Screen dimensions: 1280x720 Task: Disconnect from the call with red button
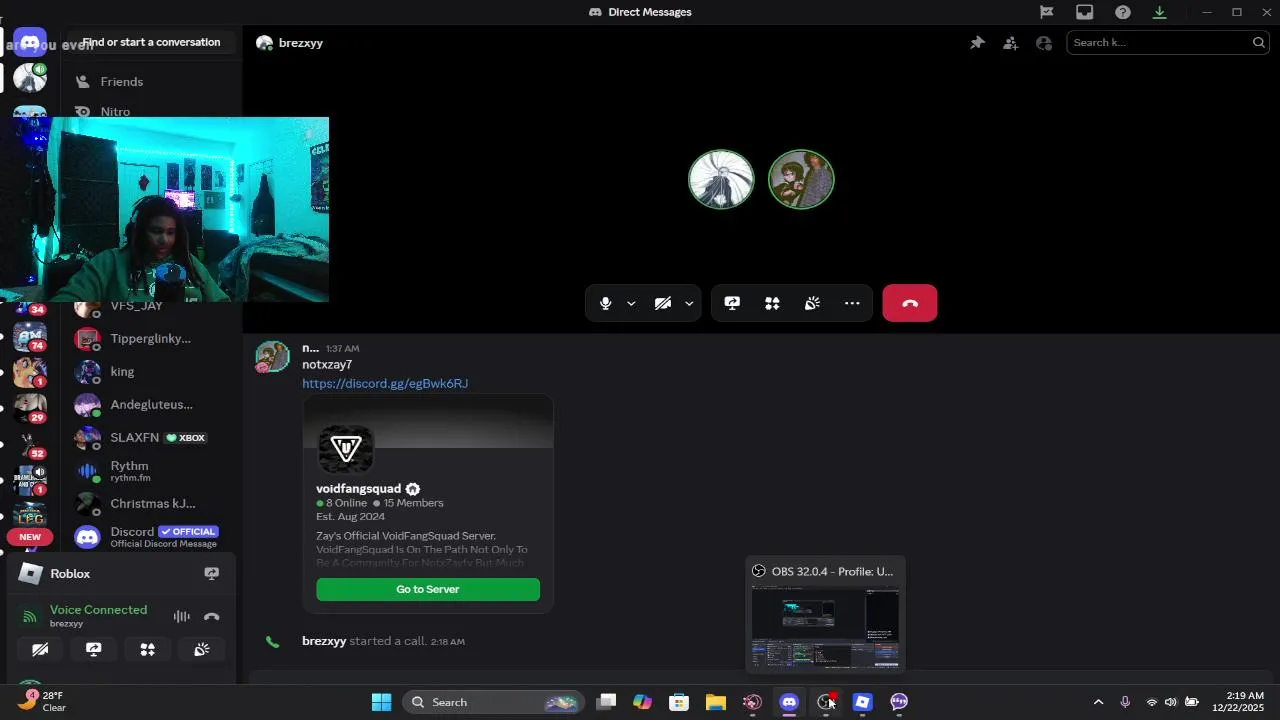[910, 303]
